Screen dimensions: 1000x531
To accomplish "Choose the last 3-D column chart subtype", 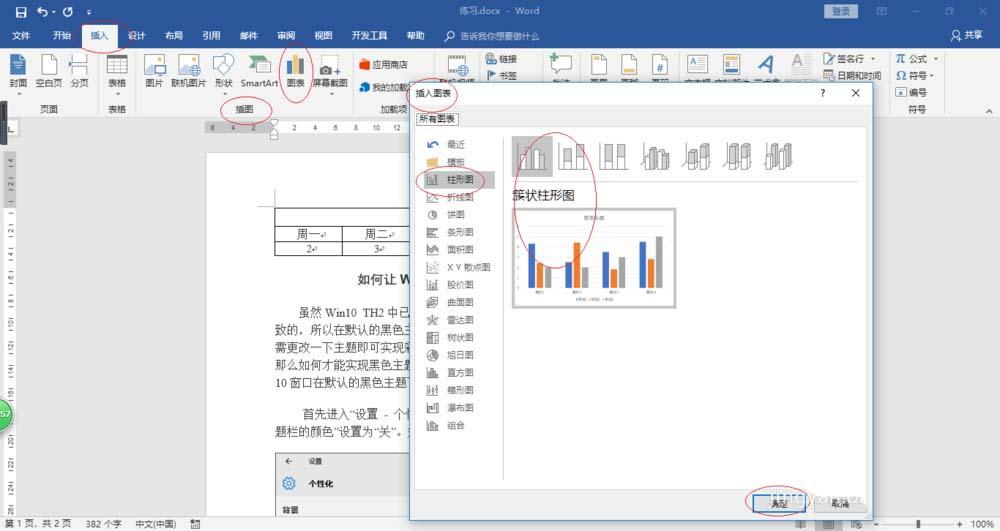I will (x=779, y=156).
